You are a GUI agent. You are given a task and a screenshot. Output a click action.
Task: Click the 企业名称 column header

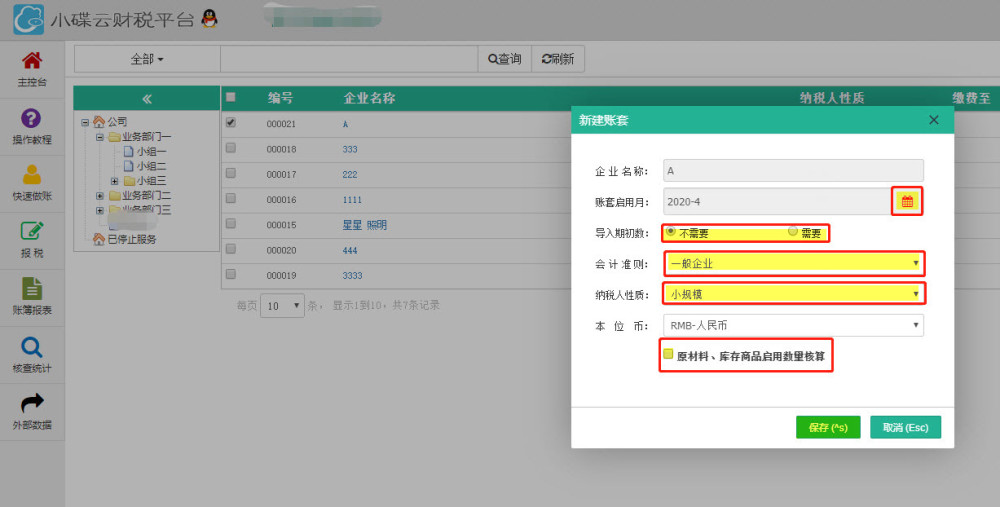pos(369,98)
